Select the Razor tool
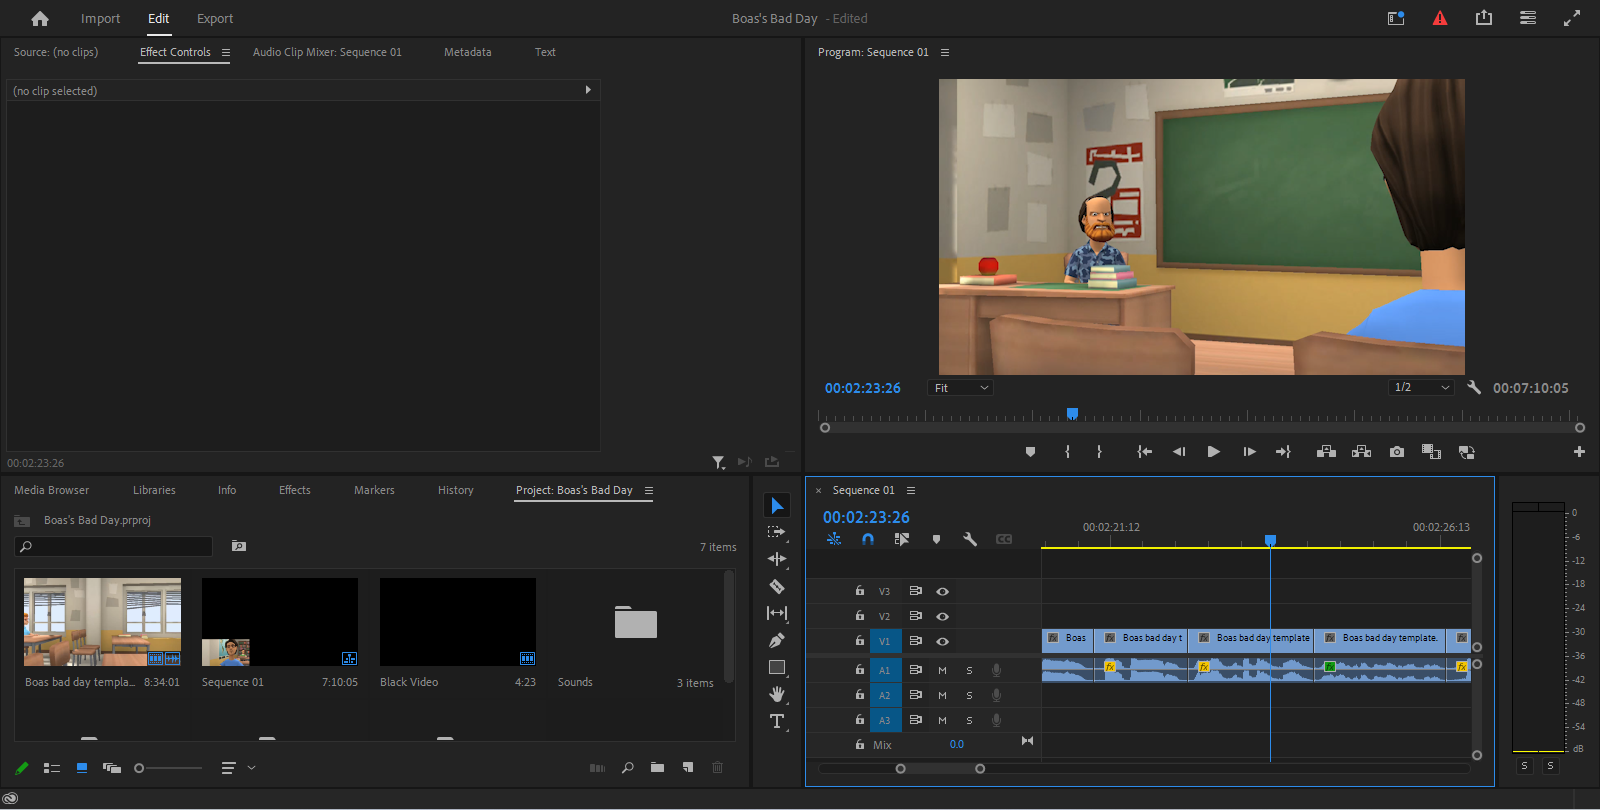The image size is (1600, 810). tap(777, 587)
